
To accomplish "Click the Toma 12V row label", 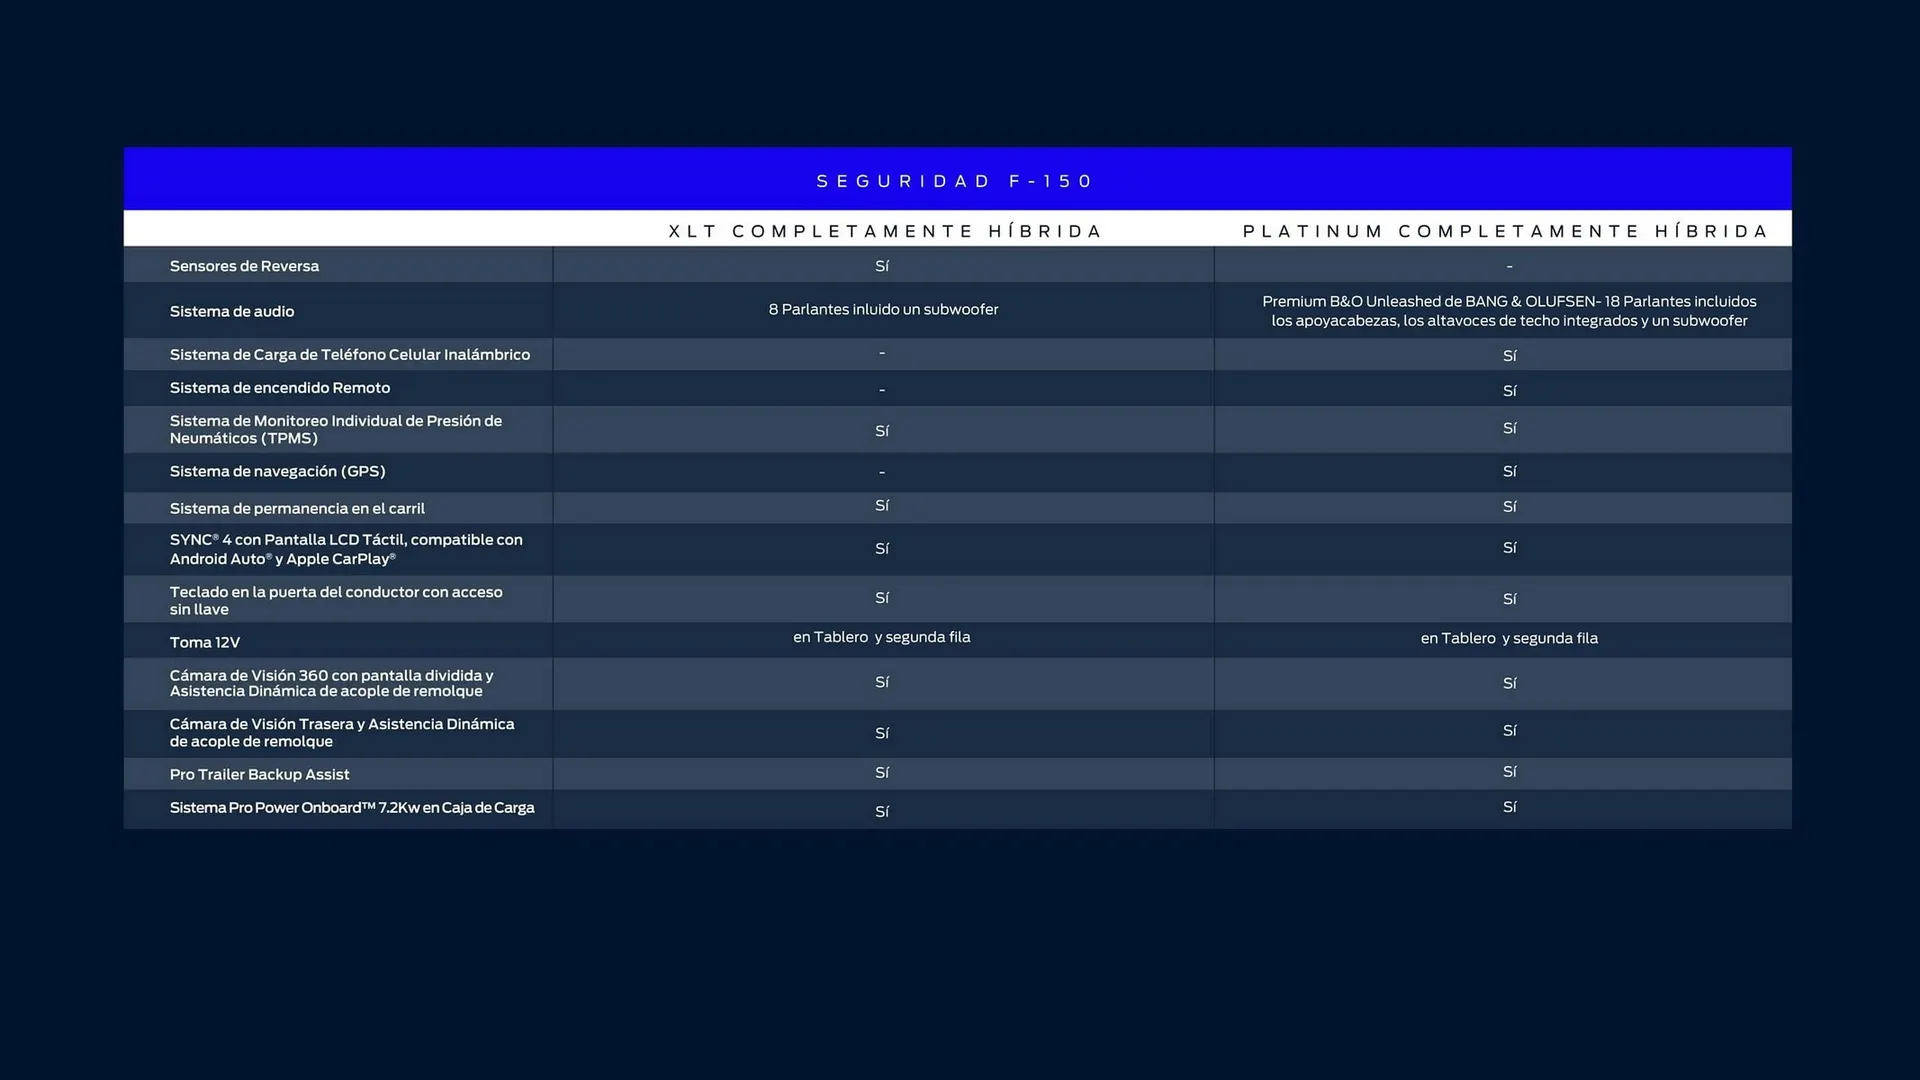I will tap(204, 642).
